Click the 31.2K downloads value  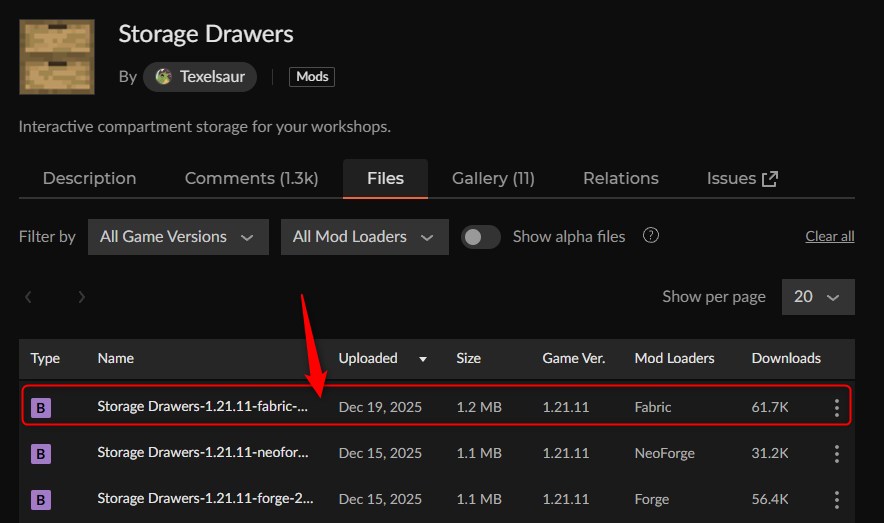tap(770, 453)
